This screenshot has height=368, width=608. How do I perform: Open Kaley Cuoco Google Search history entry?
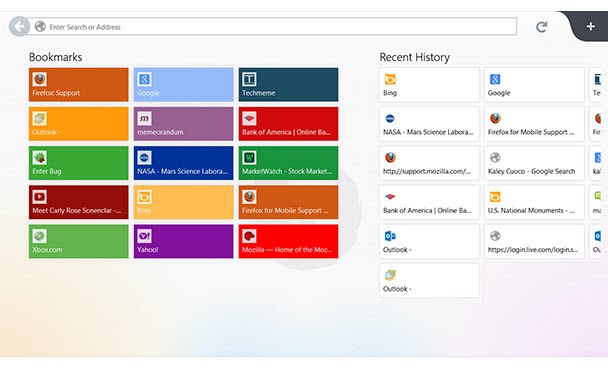(534, 163)
